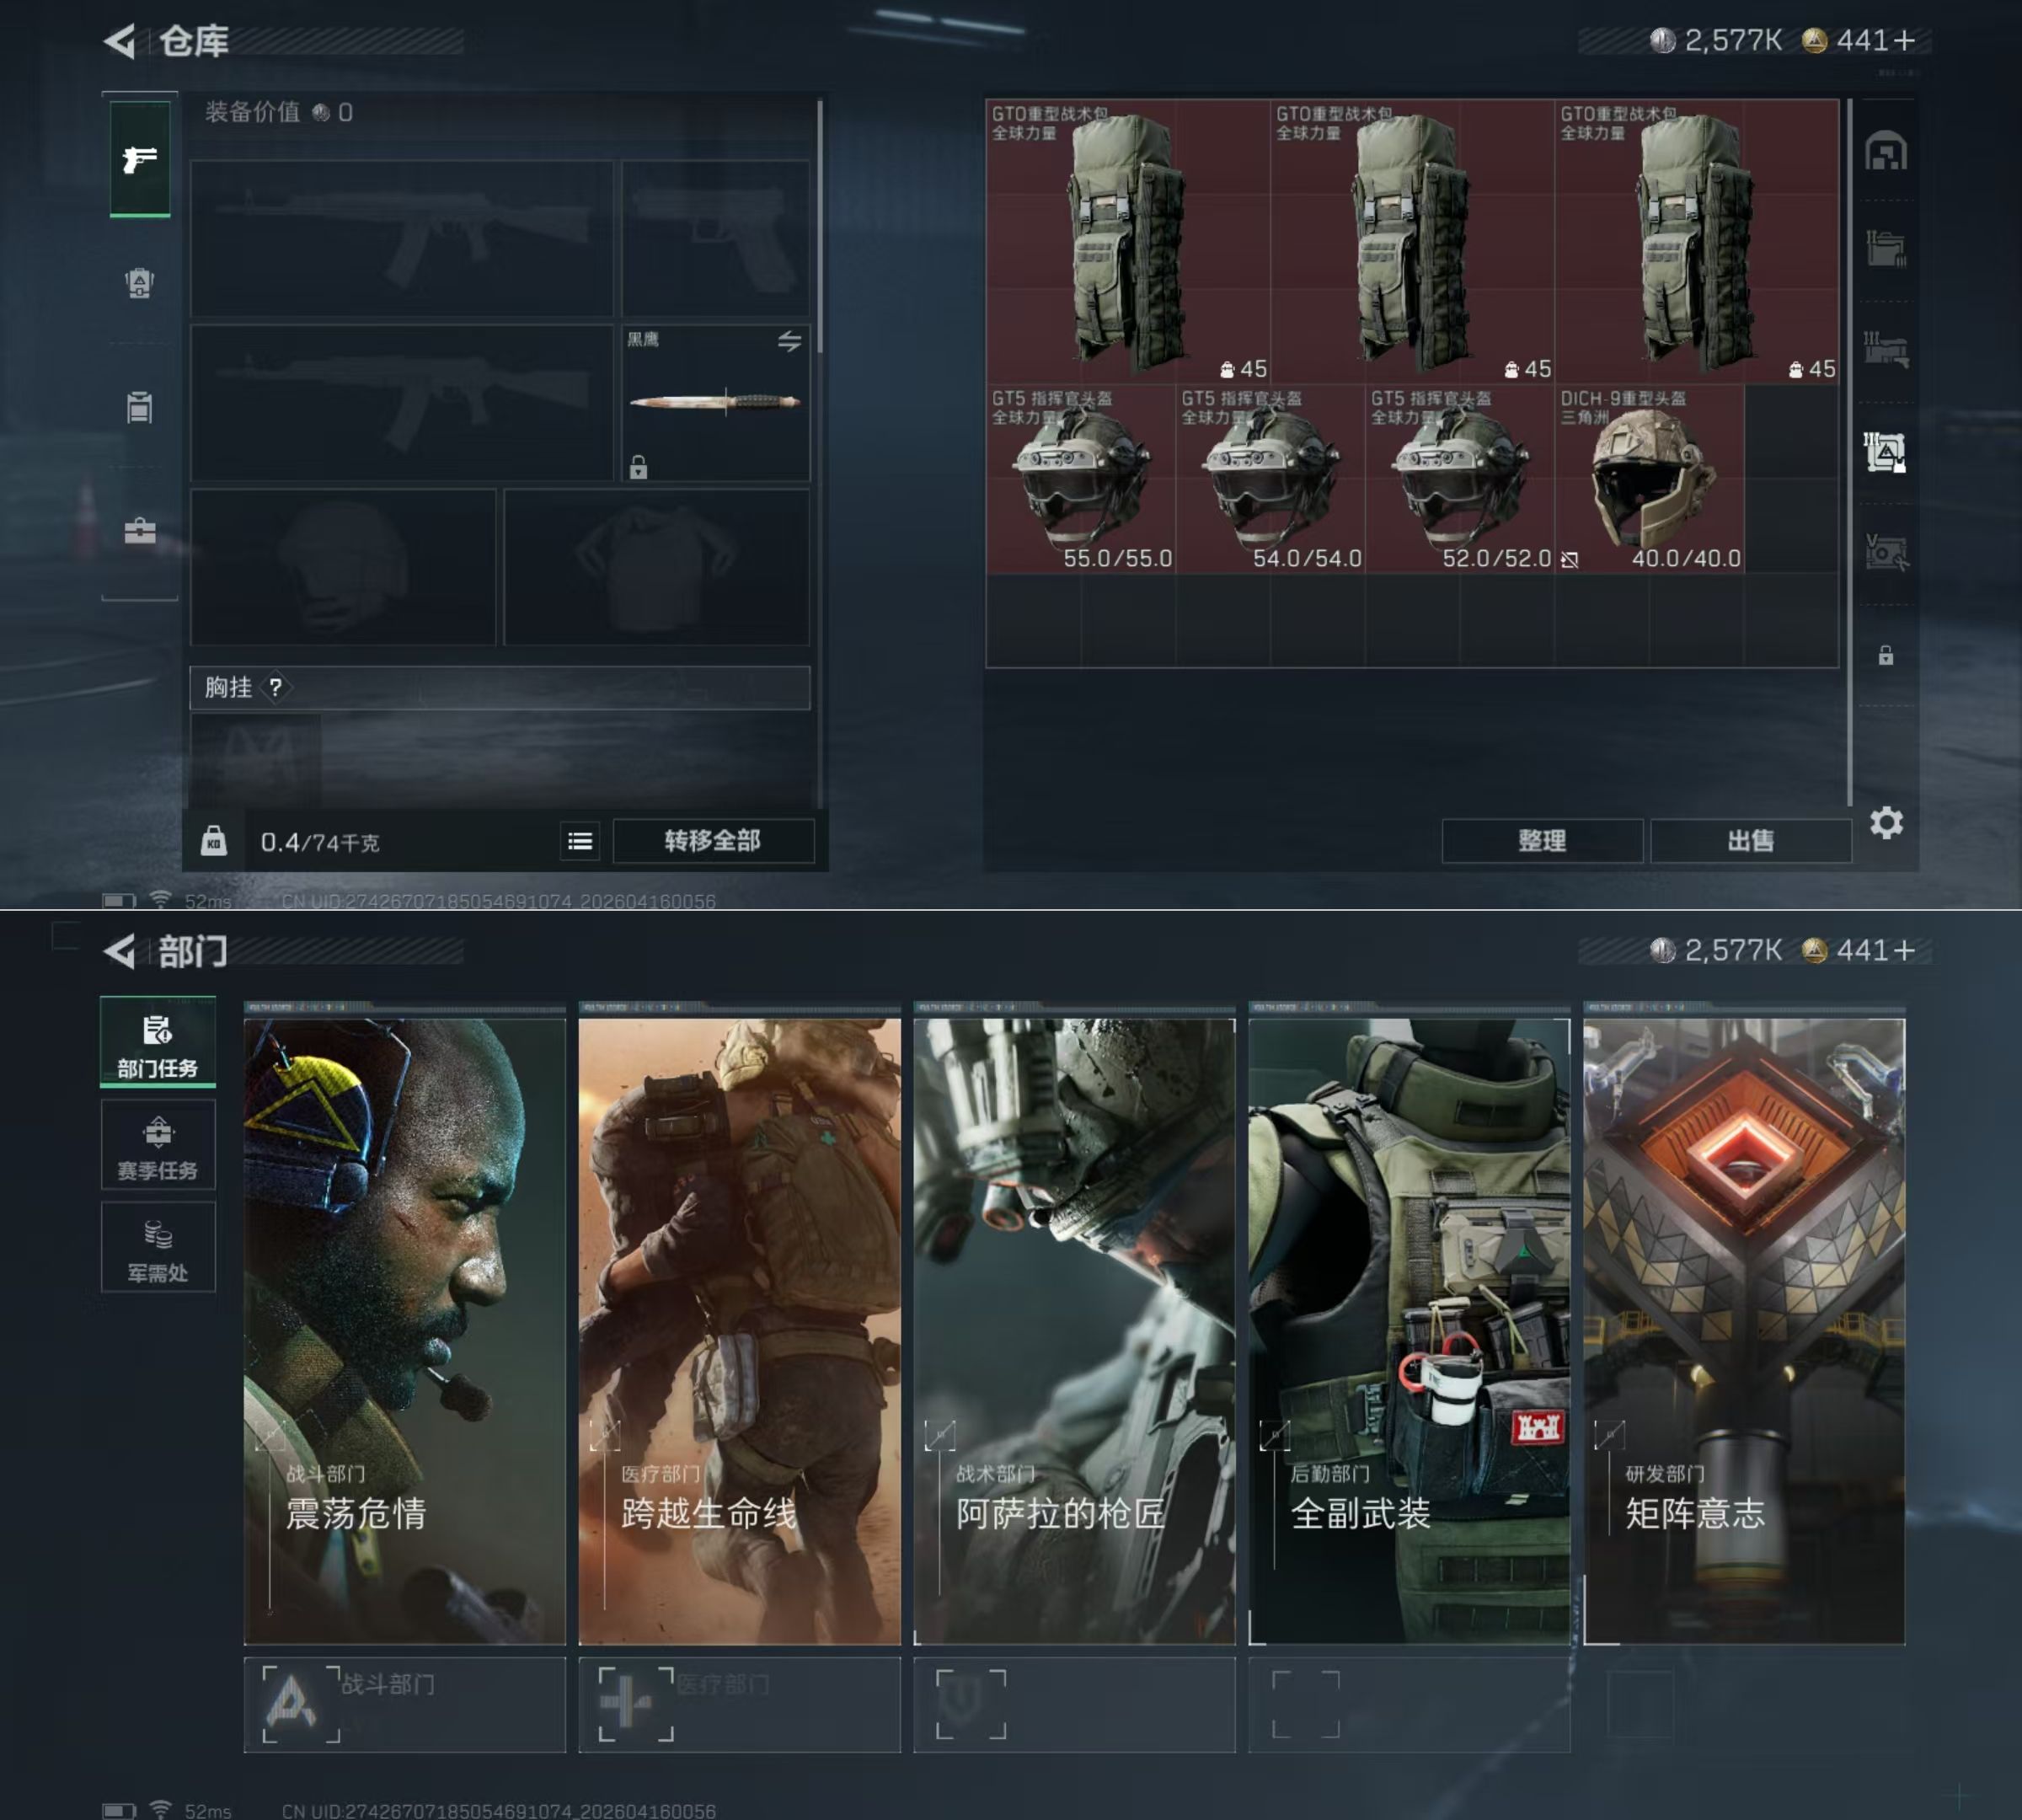
Task: Click the plus sign beside 441 currency
Action: 1904,41
